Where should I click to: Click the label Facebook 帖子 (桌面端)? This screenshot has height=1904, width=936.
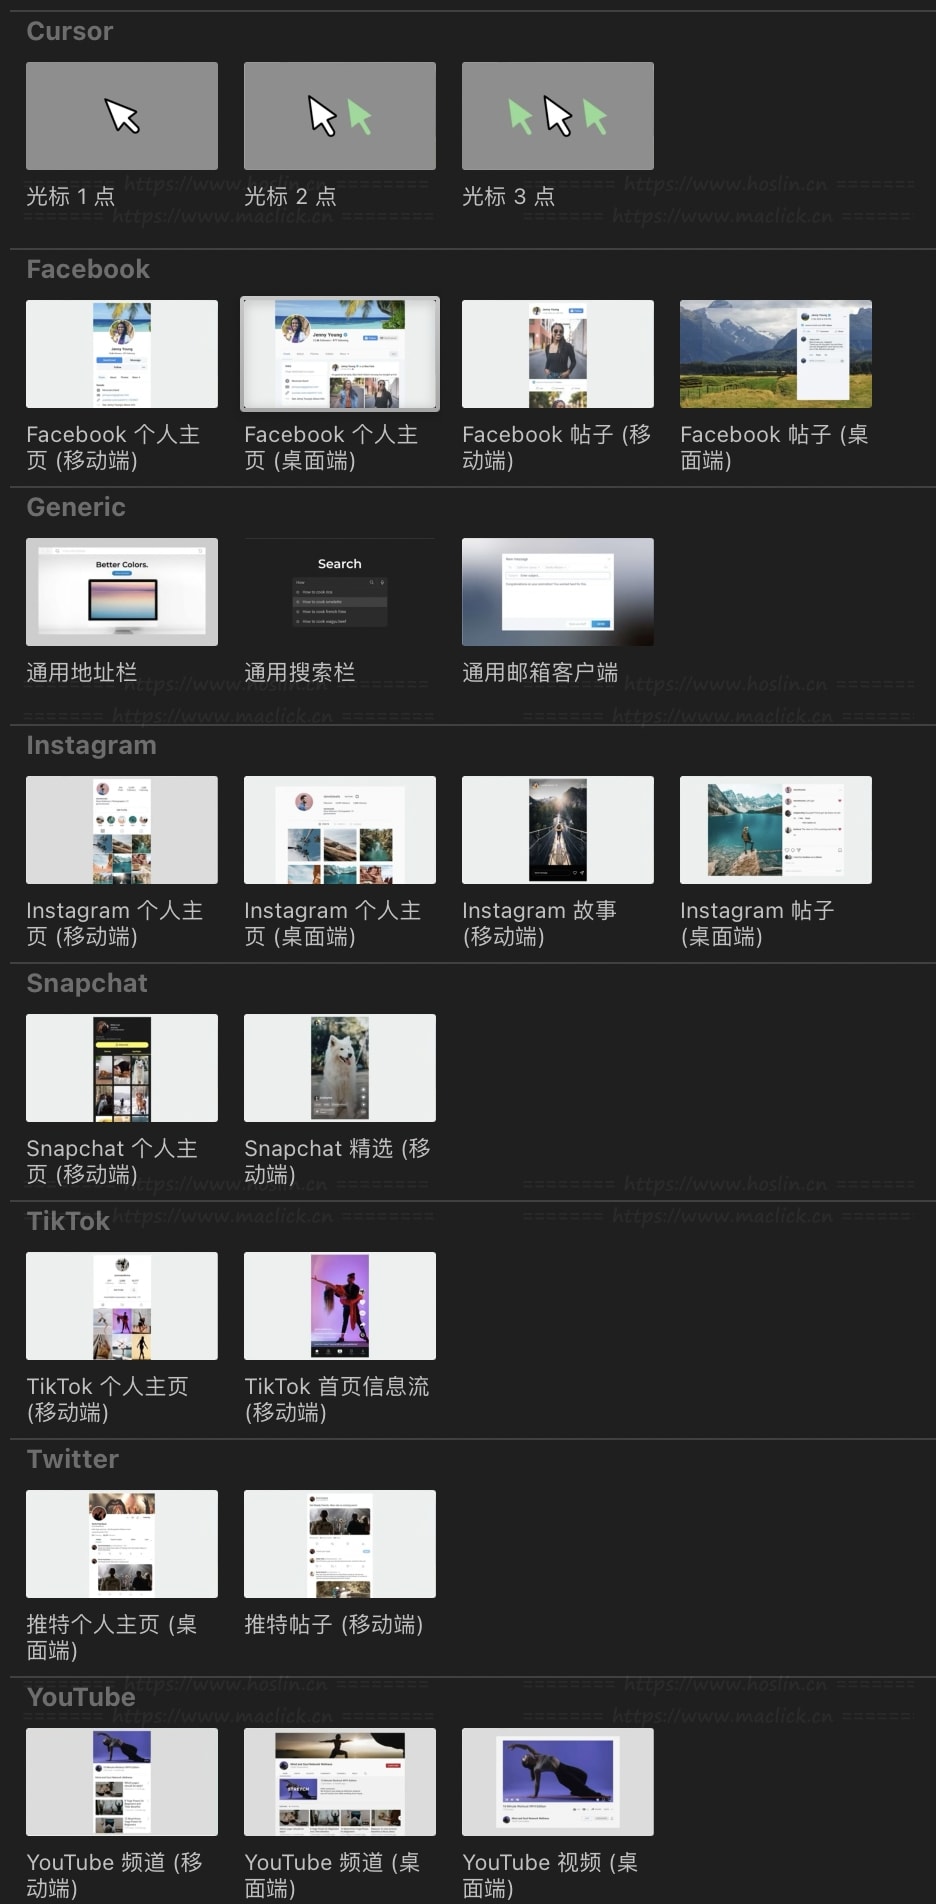coord(774,447)
